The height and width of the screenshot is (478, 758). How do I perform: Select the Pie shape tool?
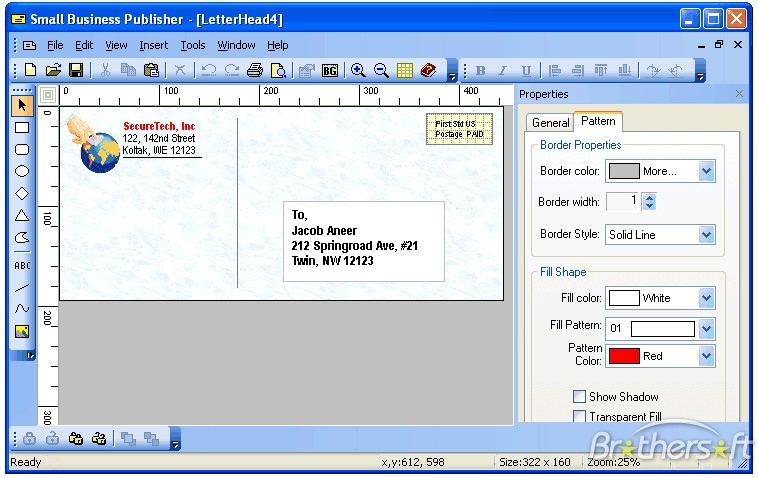22,237
